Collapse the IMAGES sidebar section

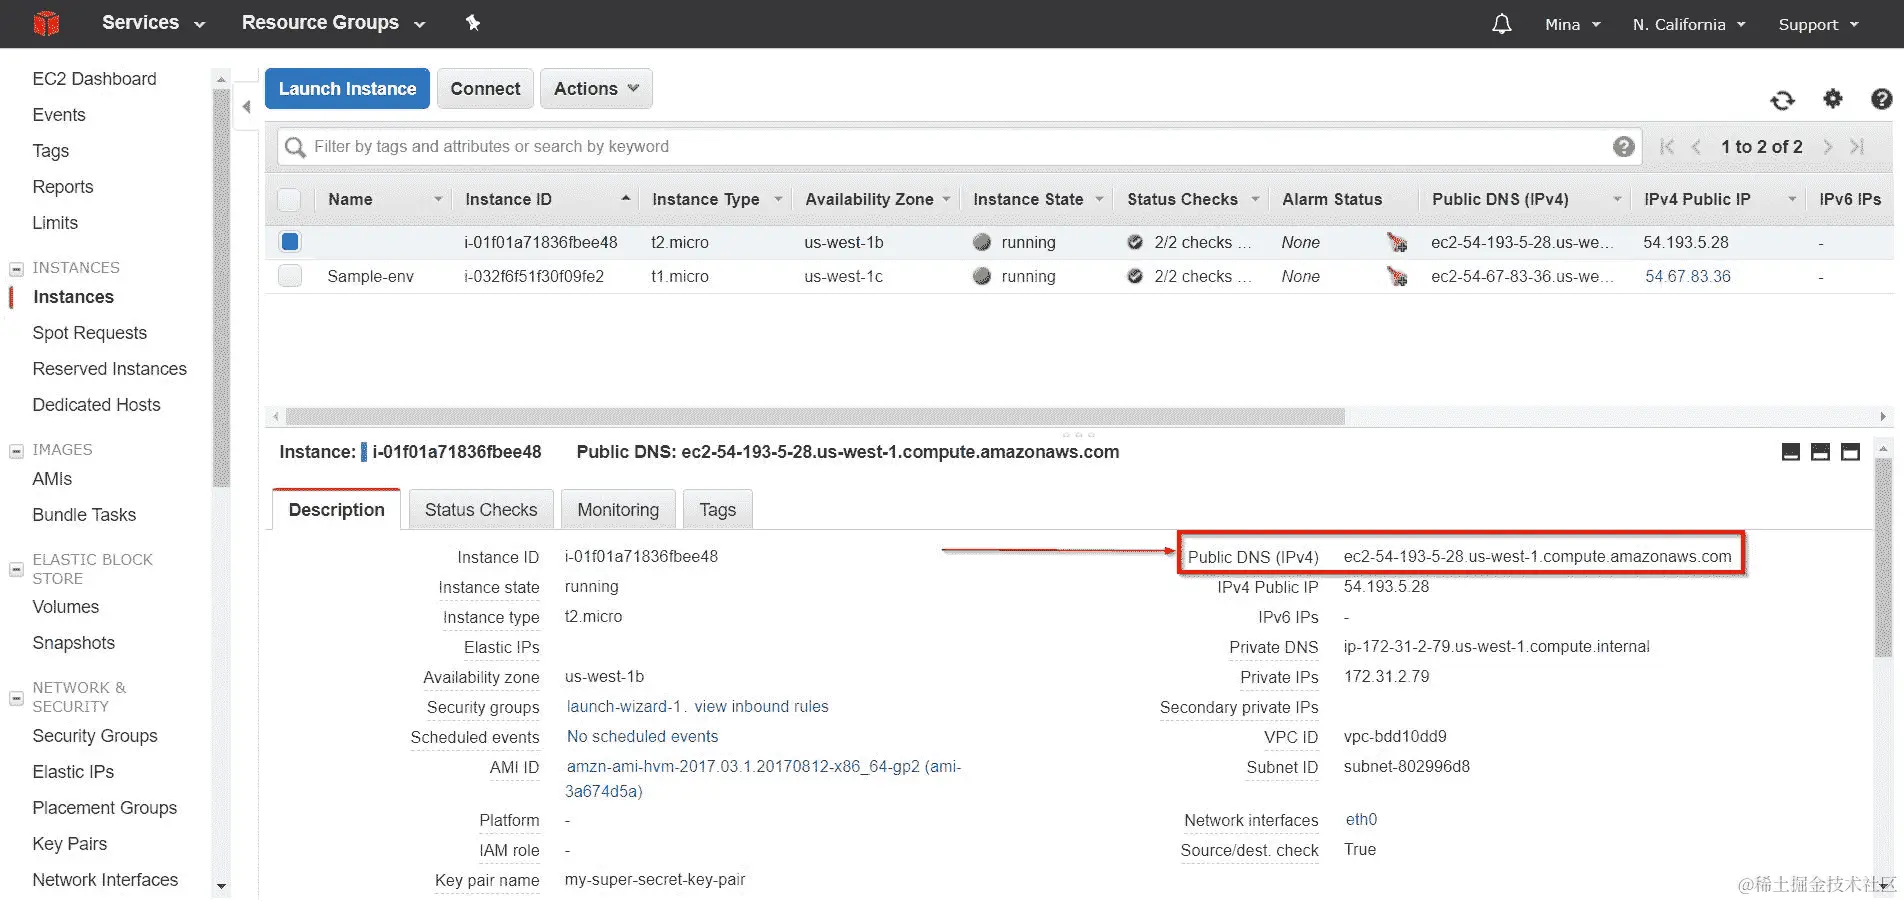point(16,451)
